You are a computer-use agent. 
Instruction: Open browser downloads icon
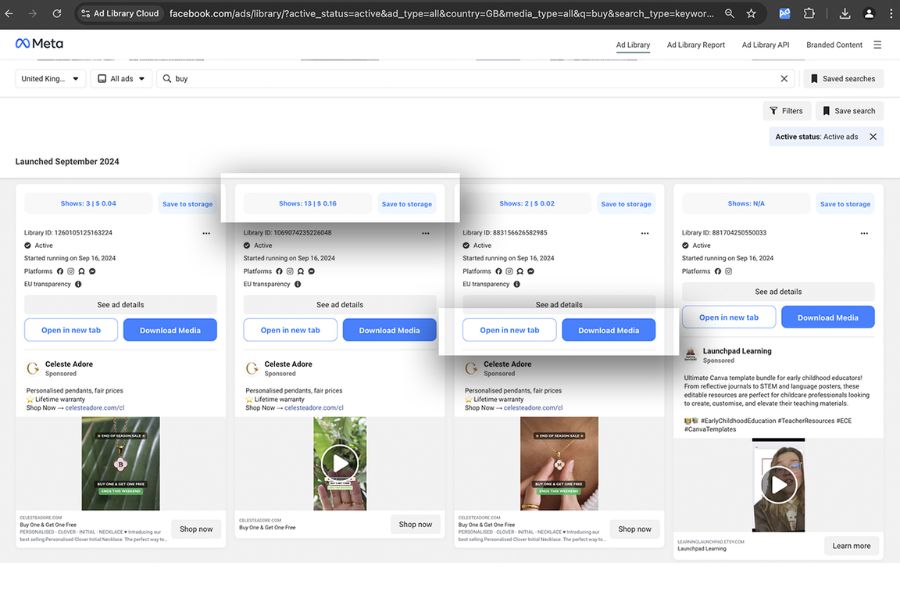(845, 13)
